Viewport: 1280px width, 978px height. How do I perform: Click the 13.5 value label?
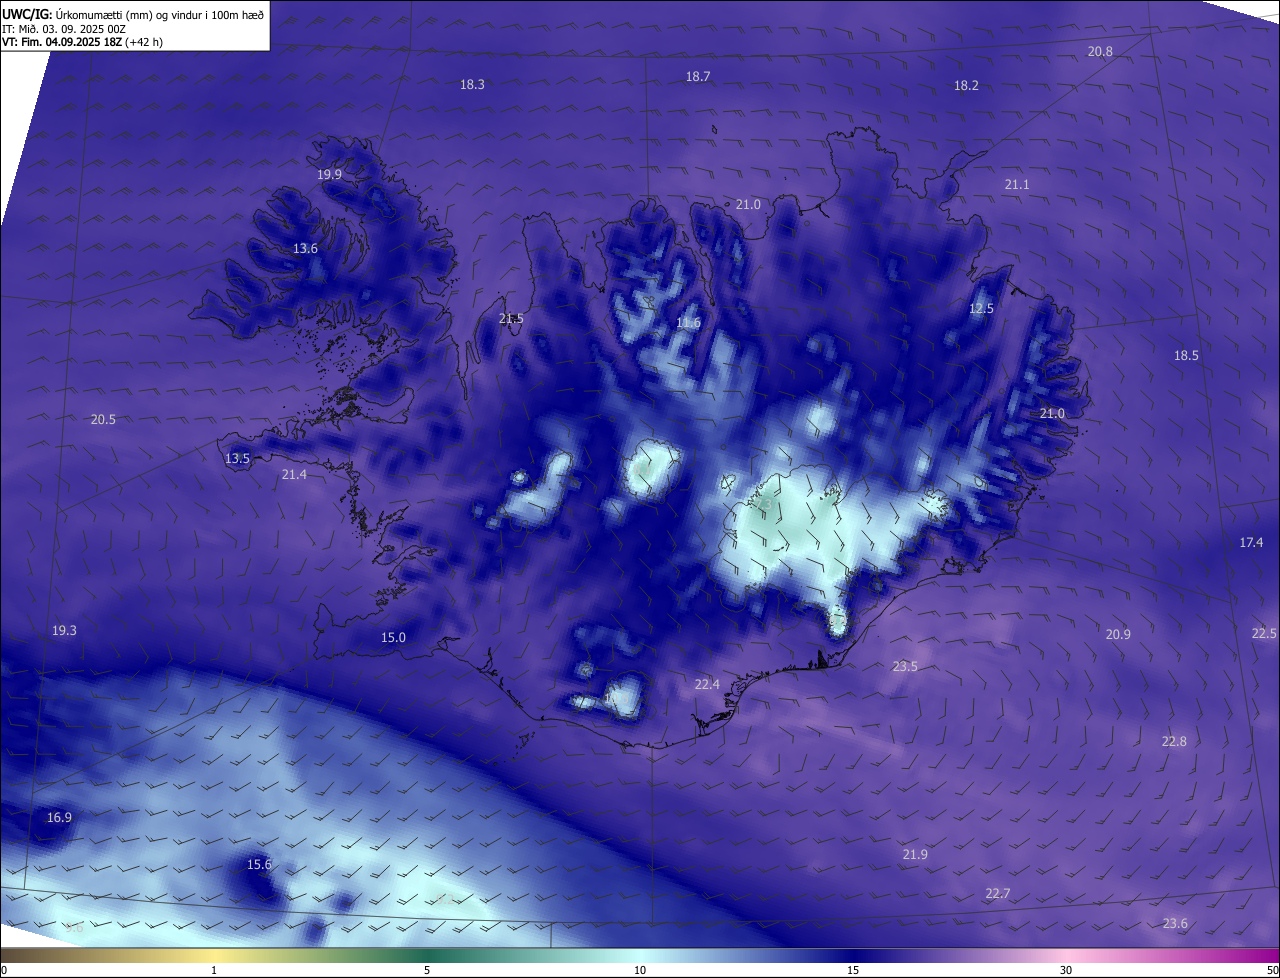tap(237, 459)
